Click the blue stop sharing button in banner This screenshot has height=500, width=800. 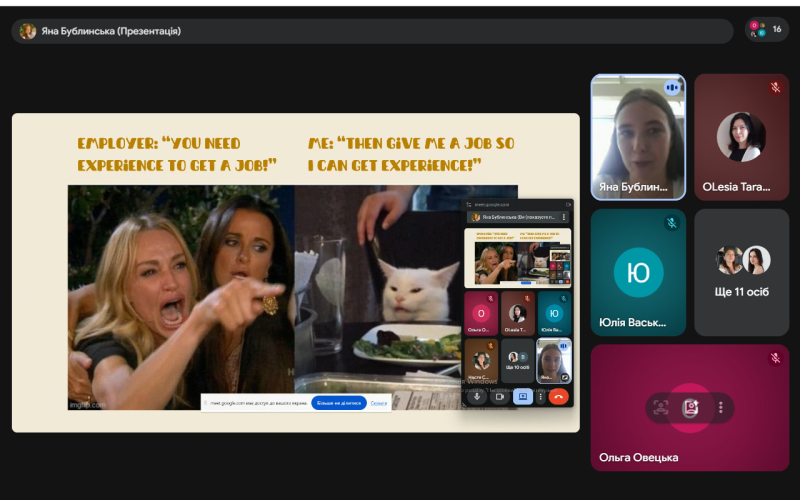(339, 403)
